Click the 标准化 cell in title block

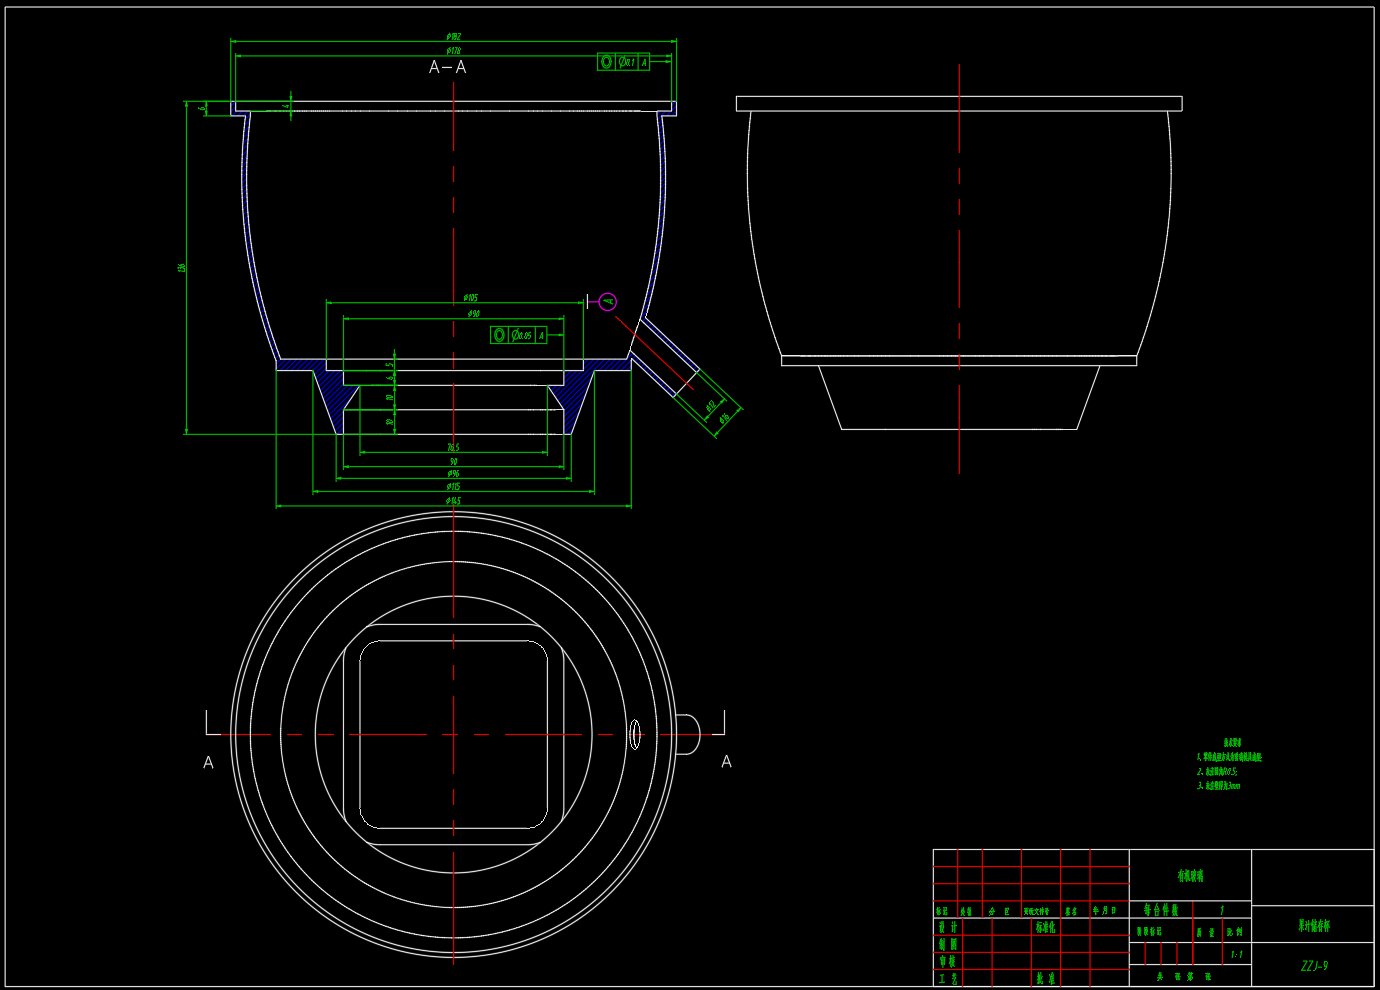(1045, 928)
